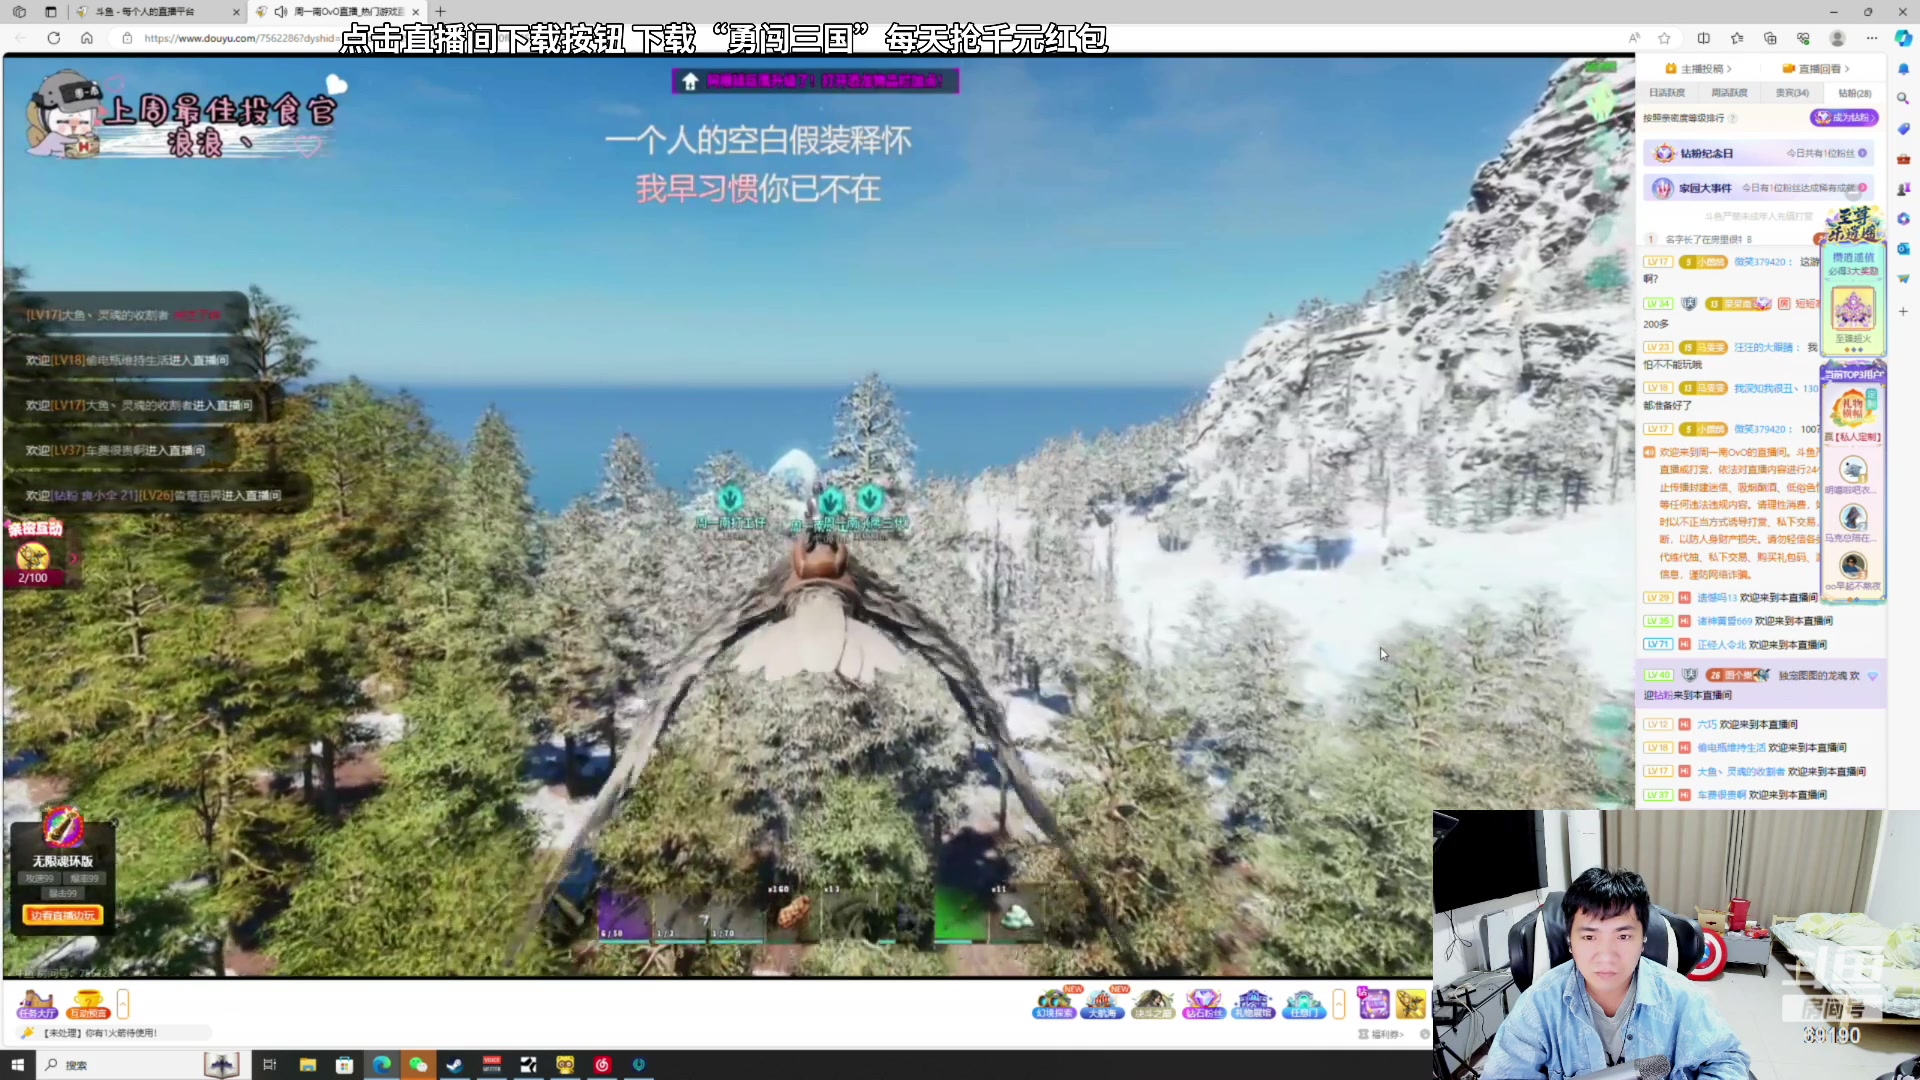Mute the live room tab audio icon
Viewport: 1920px width, 1080px height.
tap(281, 12)
